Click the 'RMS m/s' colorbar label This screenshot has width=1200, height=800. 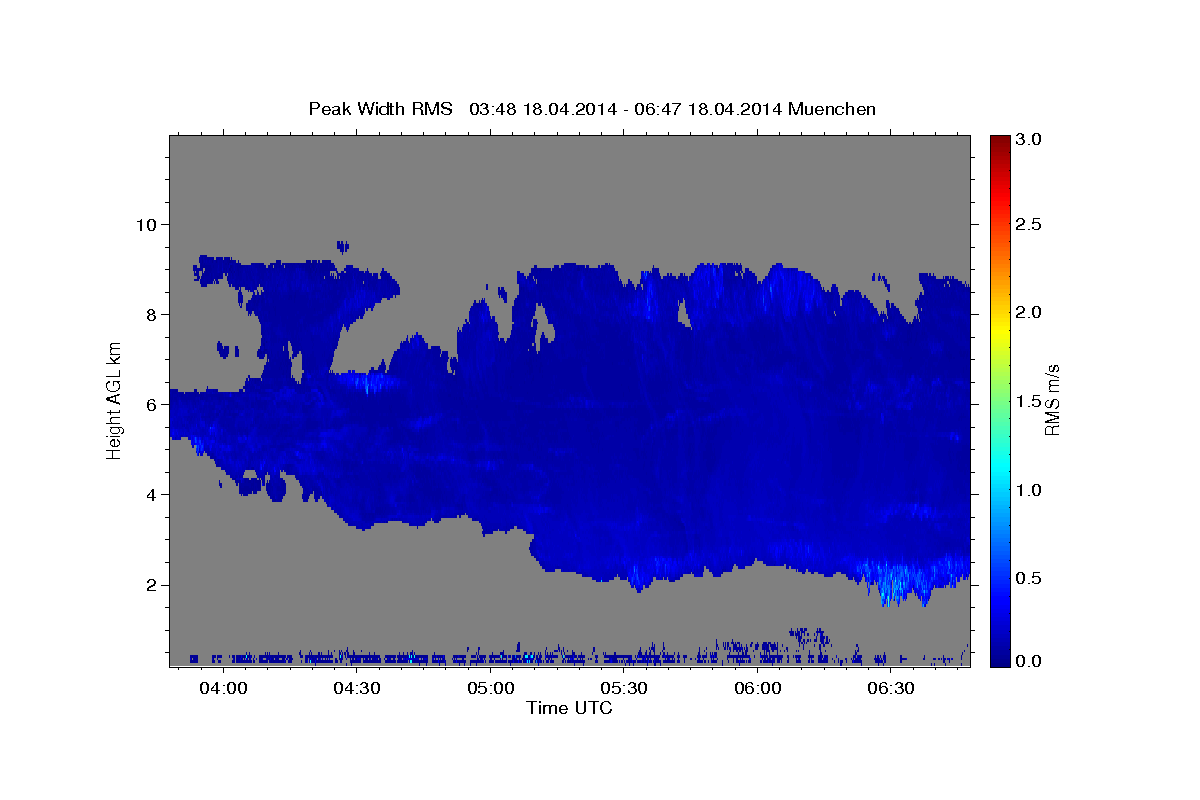pos(1052,400)
